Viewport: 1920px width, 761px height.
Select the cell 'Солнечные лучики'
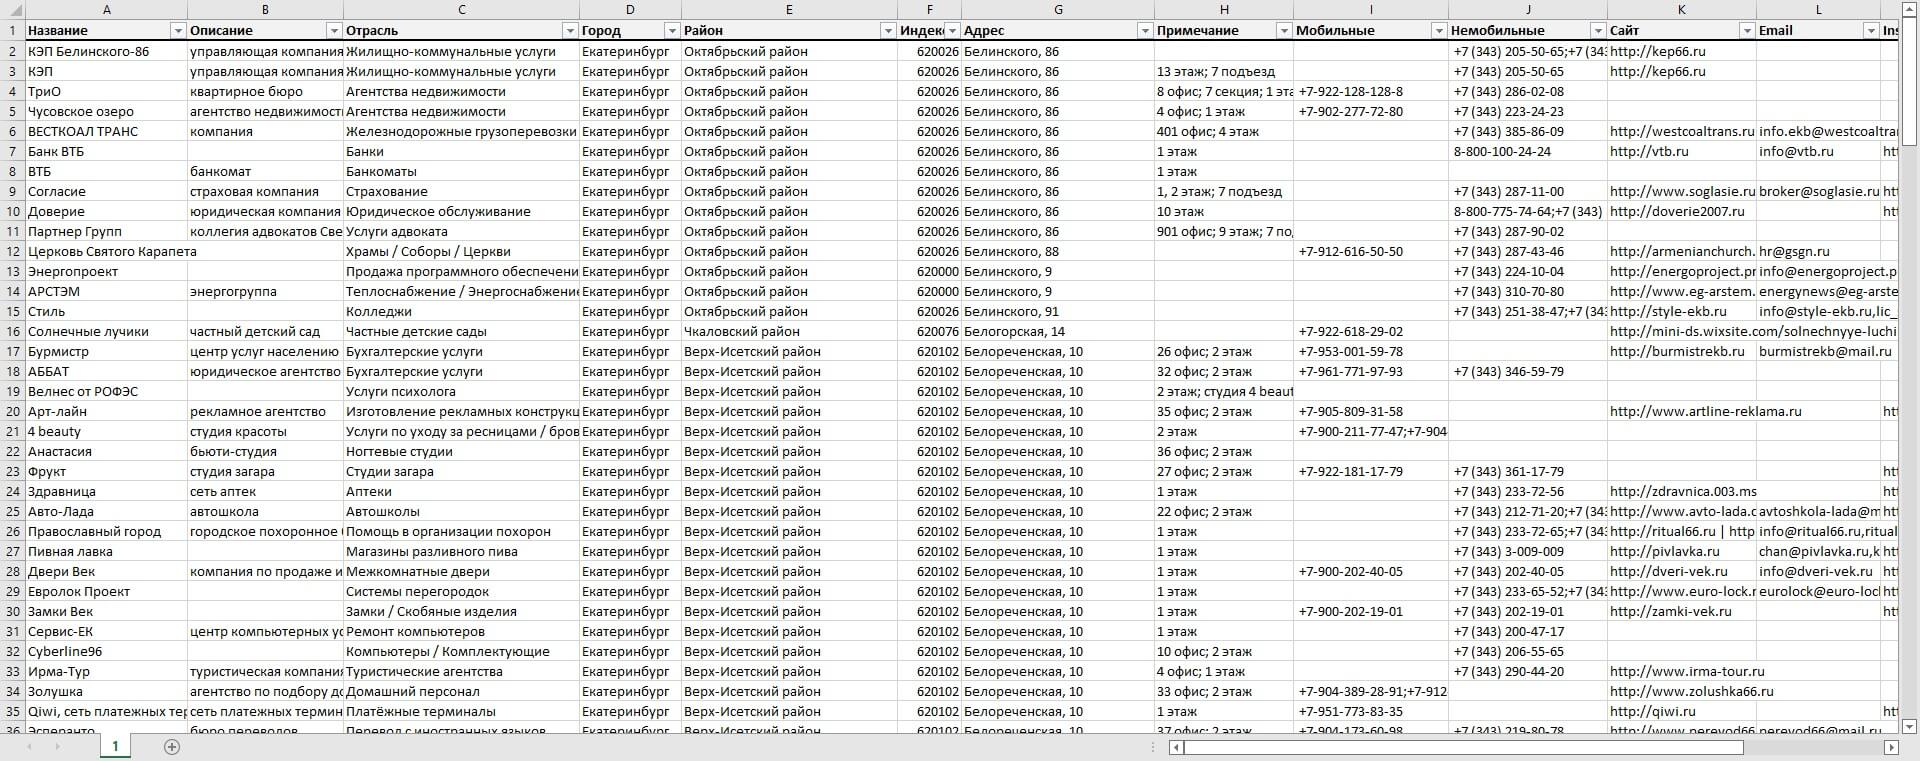tap(106, 331)
